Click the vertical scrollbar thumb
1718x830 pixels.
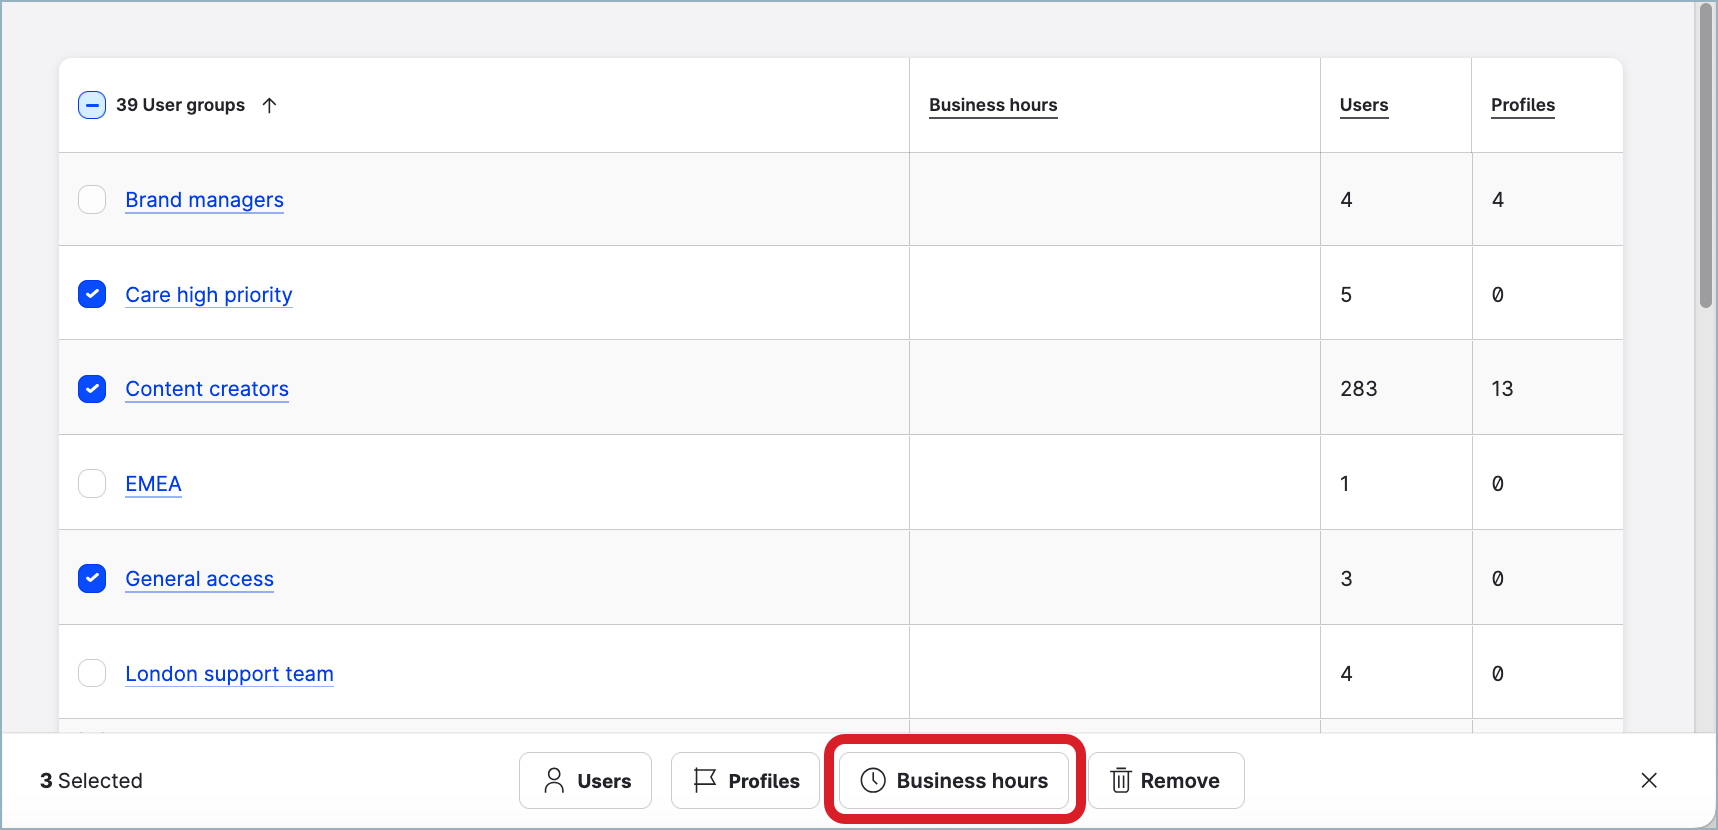(x=1705, y=155)
